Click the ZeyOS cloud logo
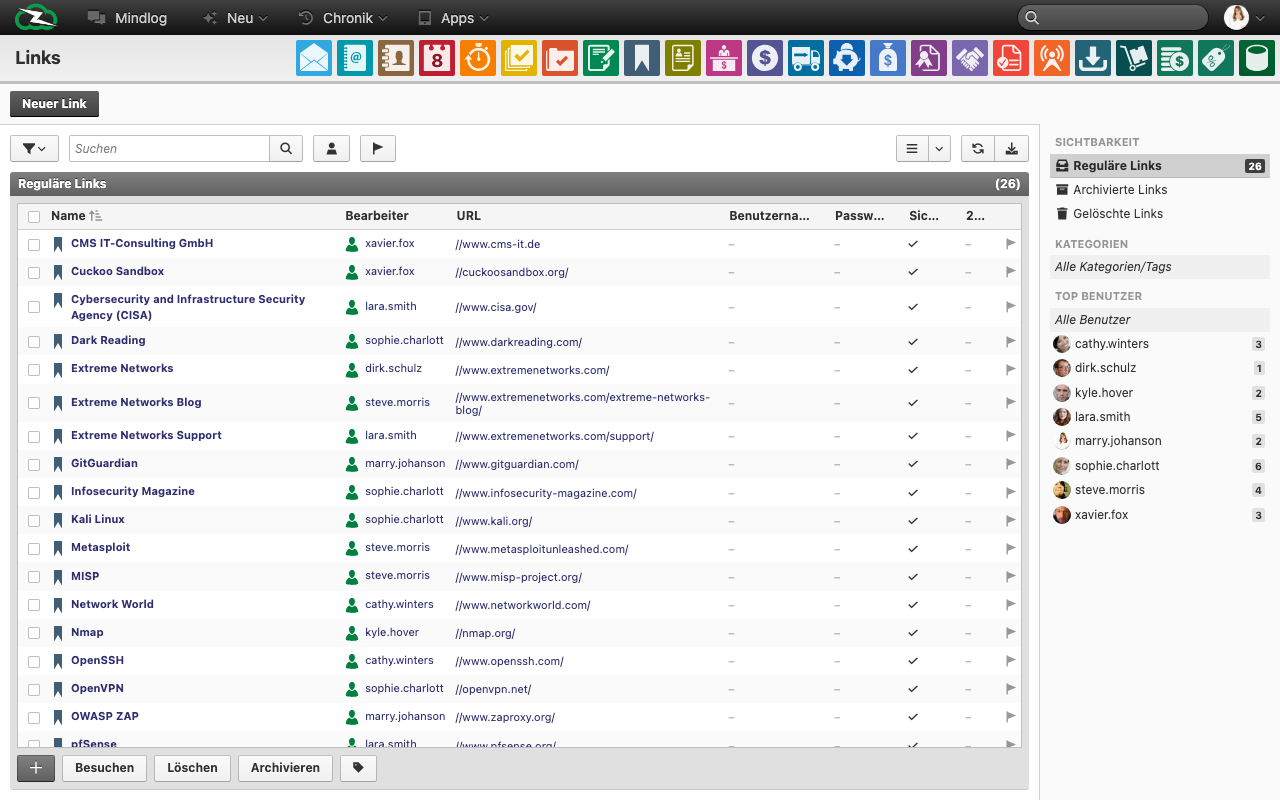The height and width of the screenshot is (800, 1280). (x=36, y=17)
